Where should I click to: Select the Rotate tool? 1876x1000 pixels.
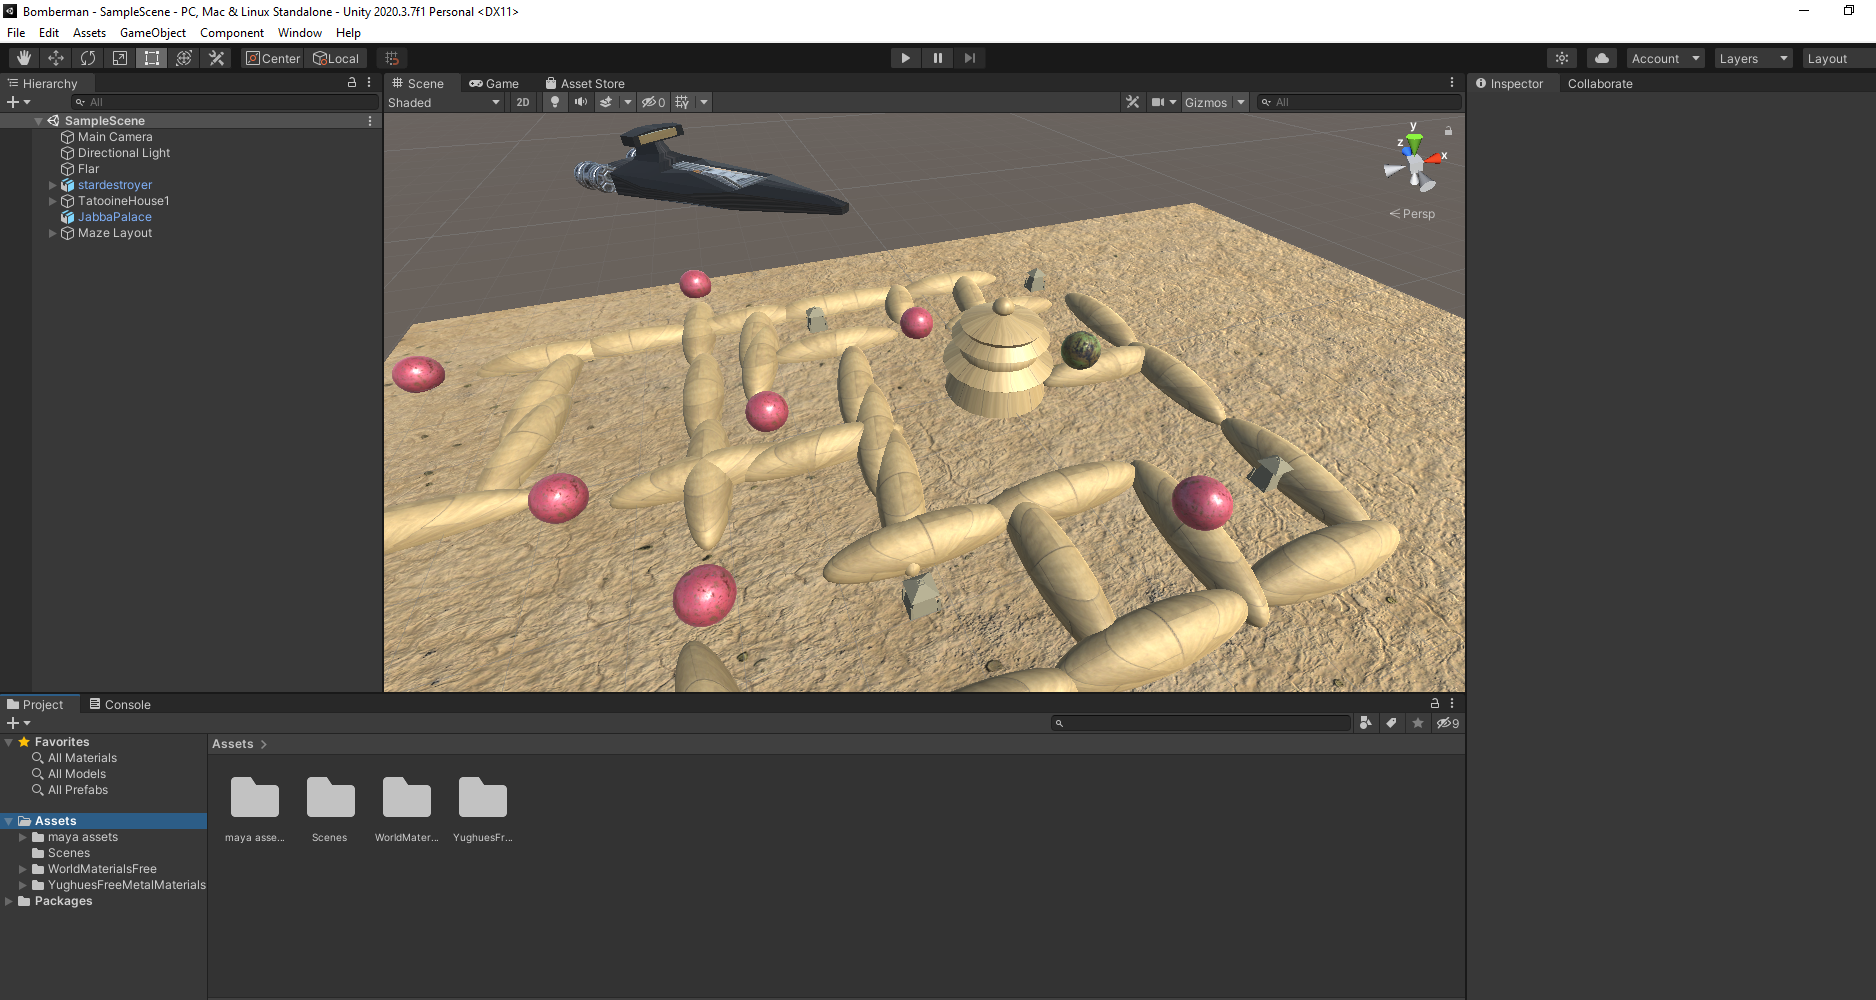pos(88,58)
